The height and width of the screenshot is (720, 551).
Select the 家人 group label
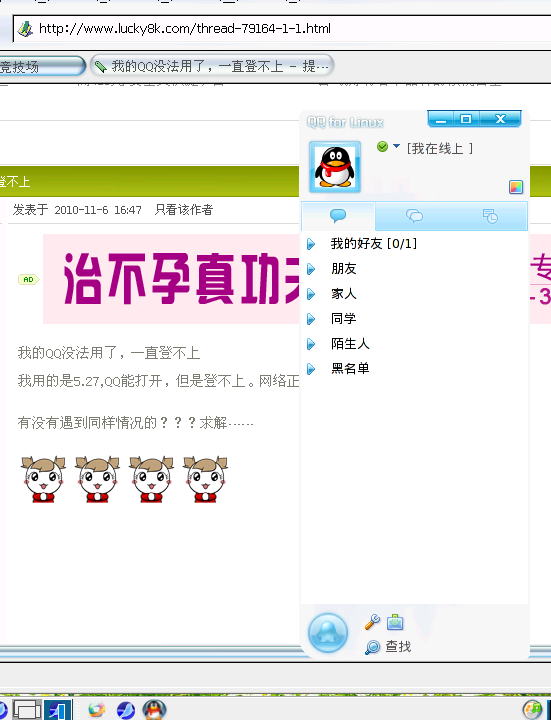click(x=343, y=294)
